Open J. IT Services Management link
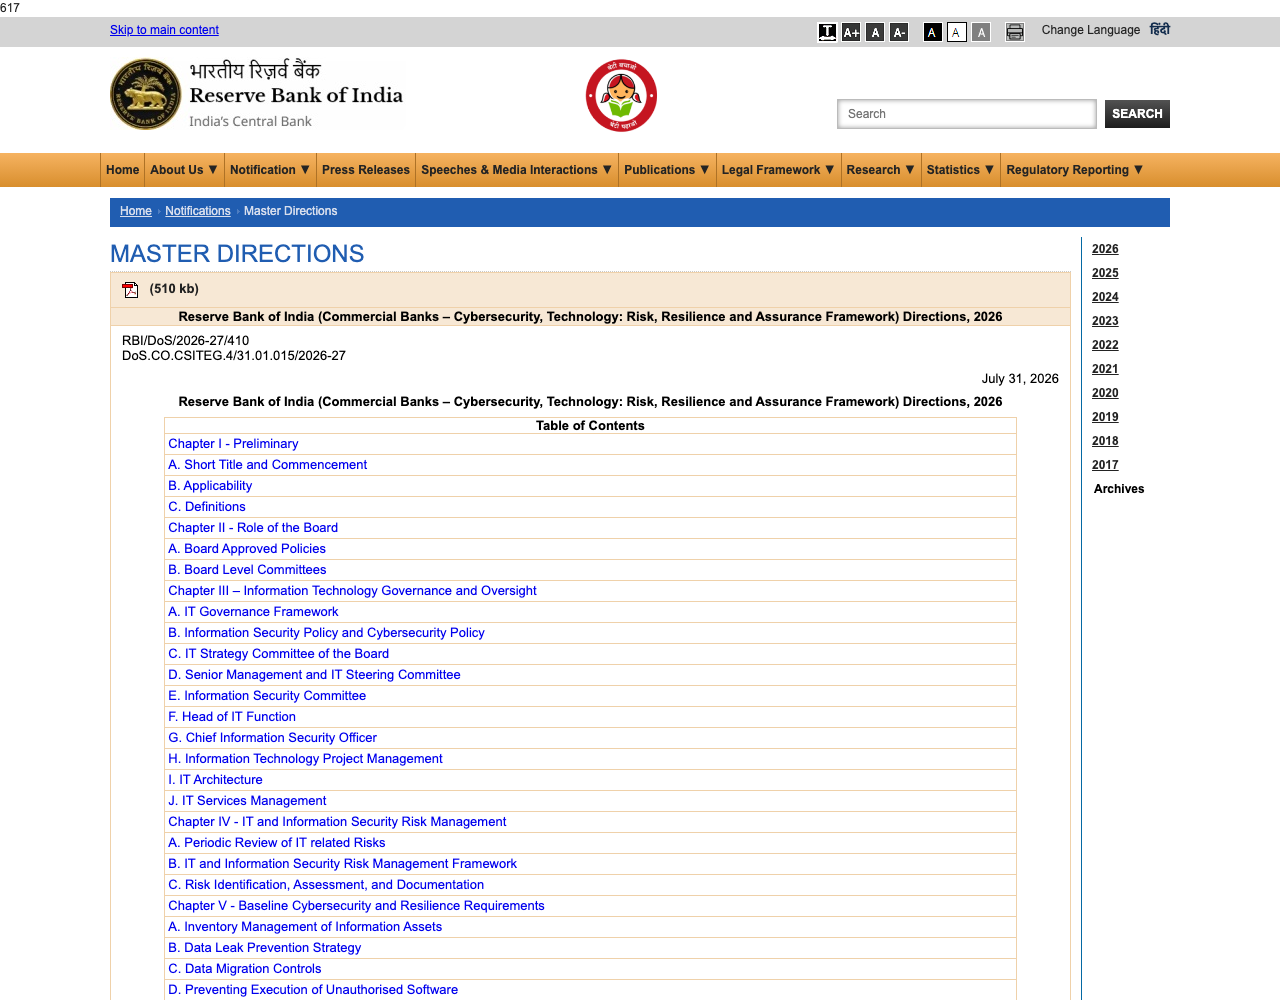 [x=247, y=801]
